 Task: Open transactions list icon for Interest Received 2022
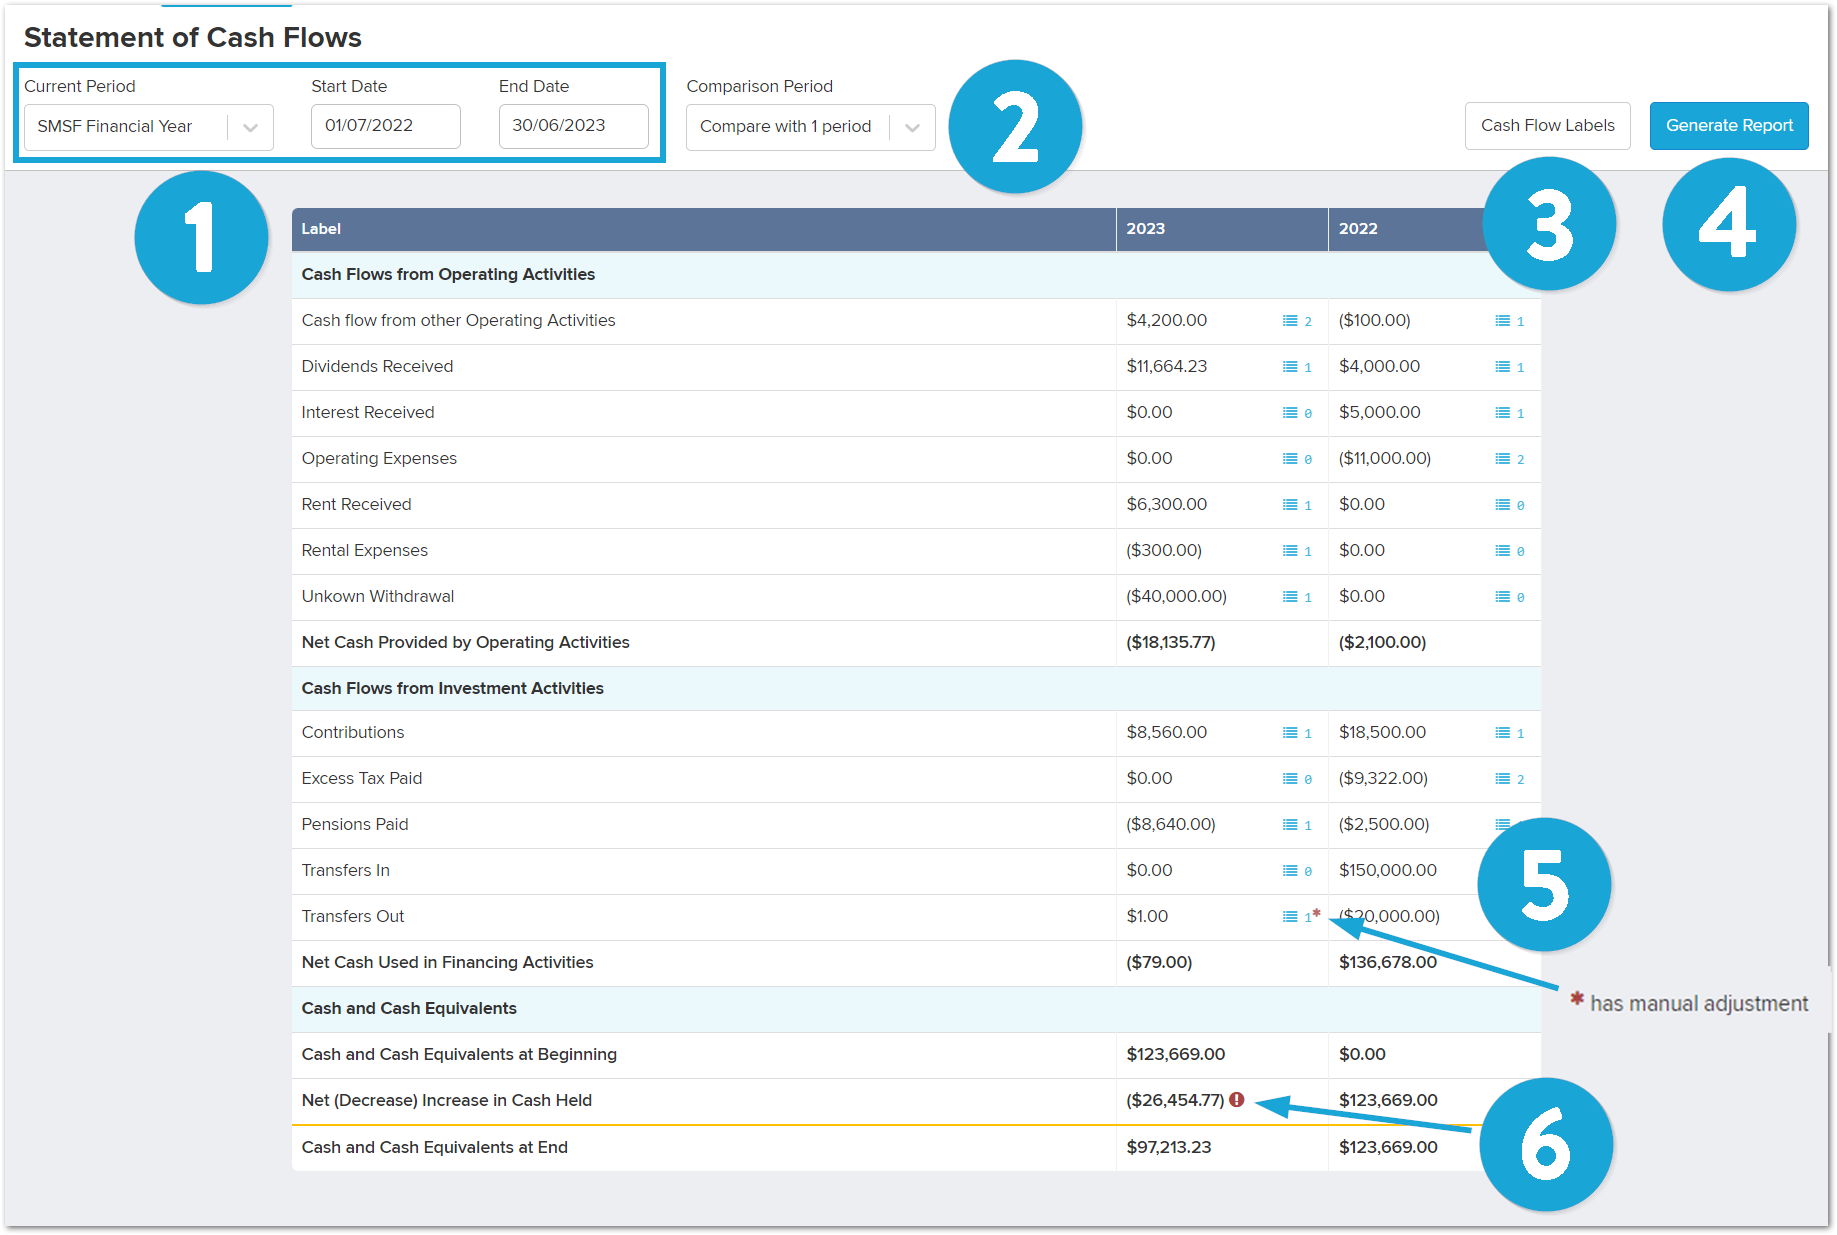(x=1502, y=413)
